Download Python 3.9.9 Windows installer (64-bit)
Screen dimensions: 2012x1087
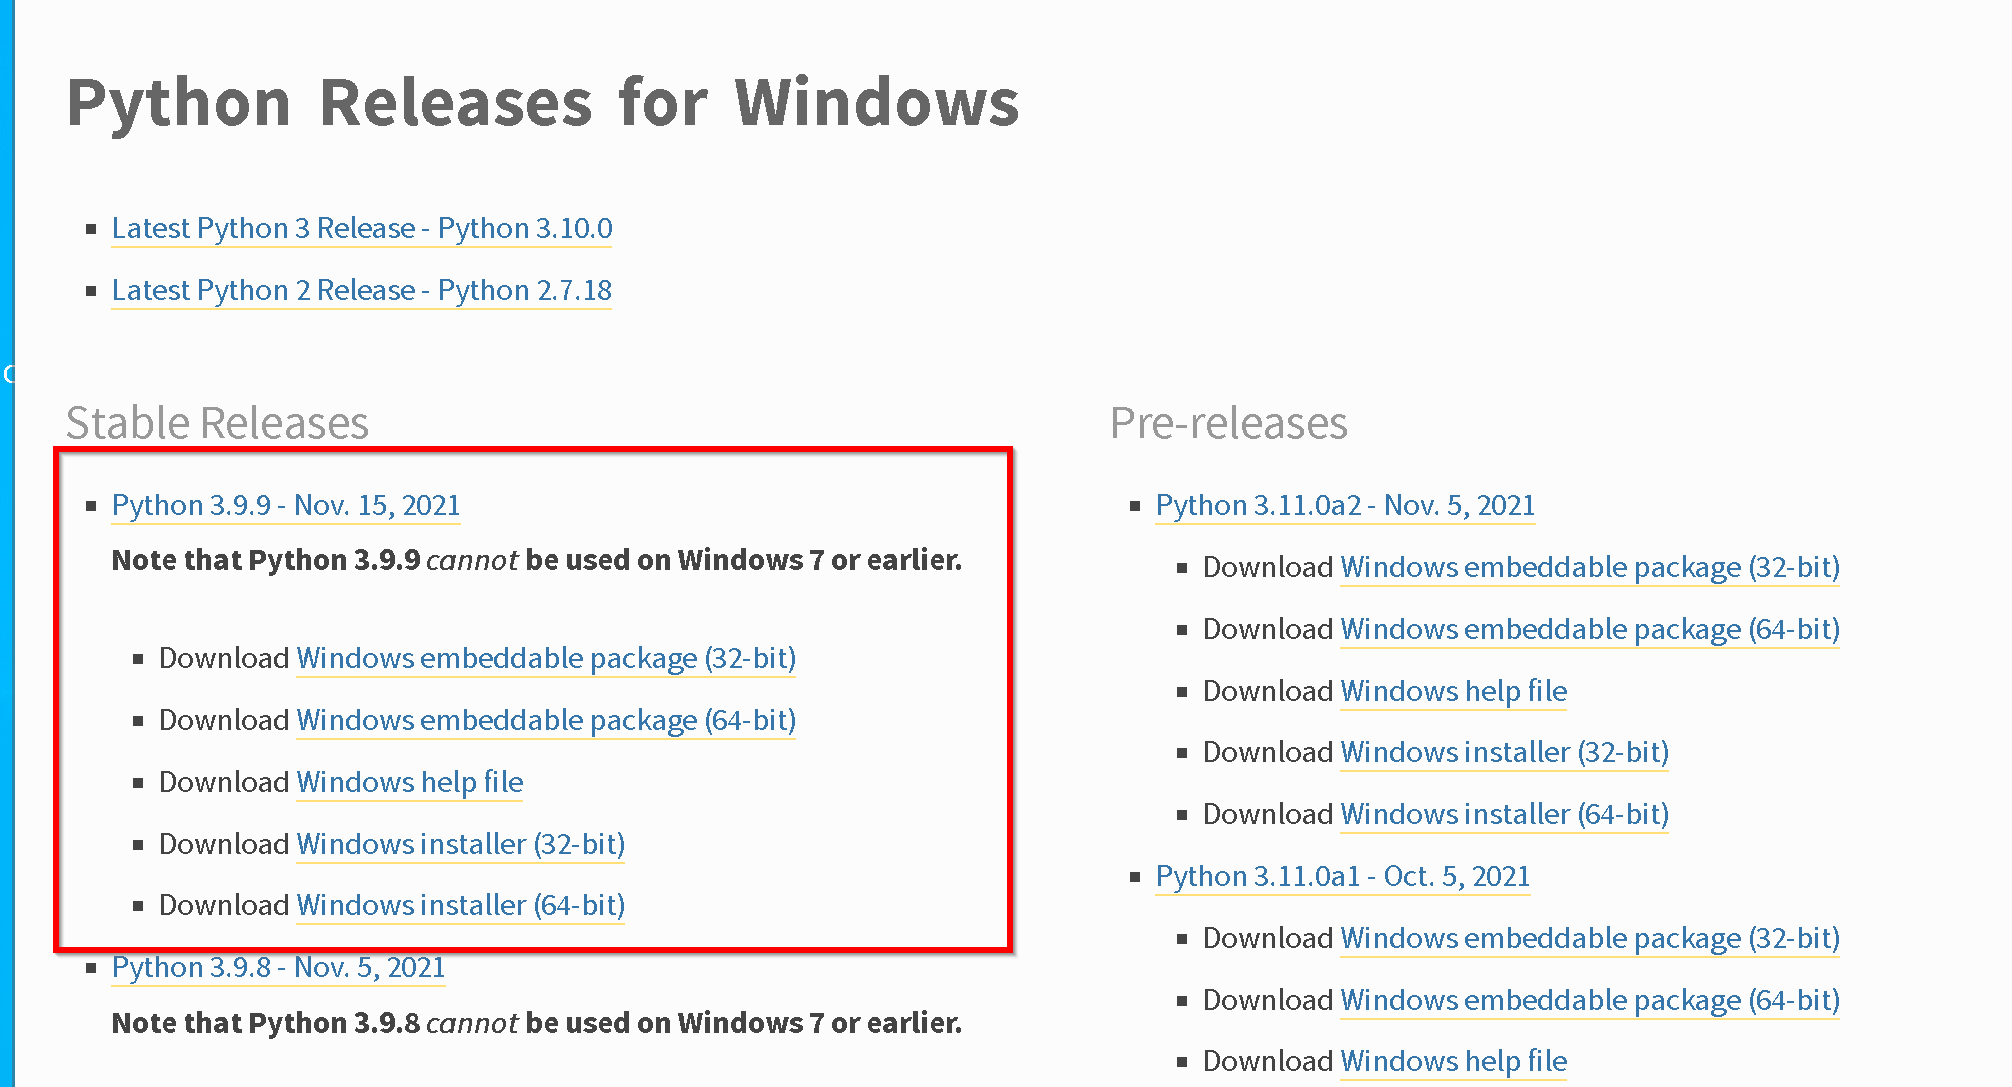tap(461, 905)
